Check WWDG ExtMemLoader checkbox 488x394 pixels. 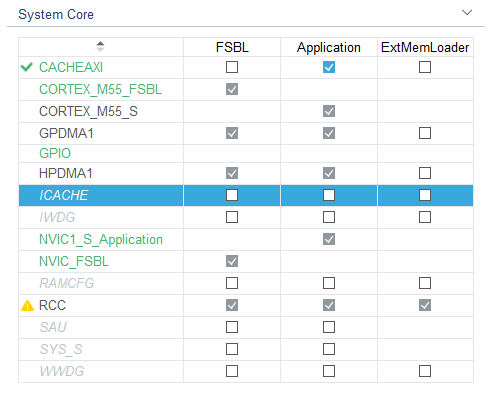coord(425,371)
